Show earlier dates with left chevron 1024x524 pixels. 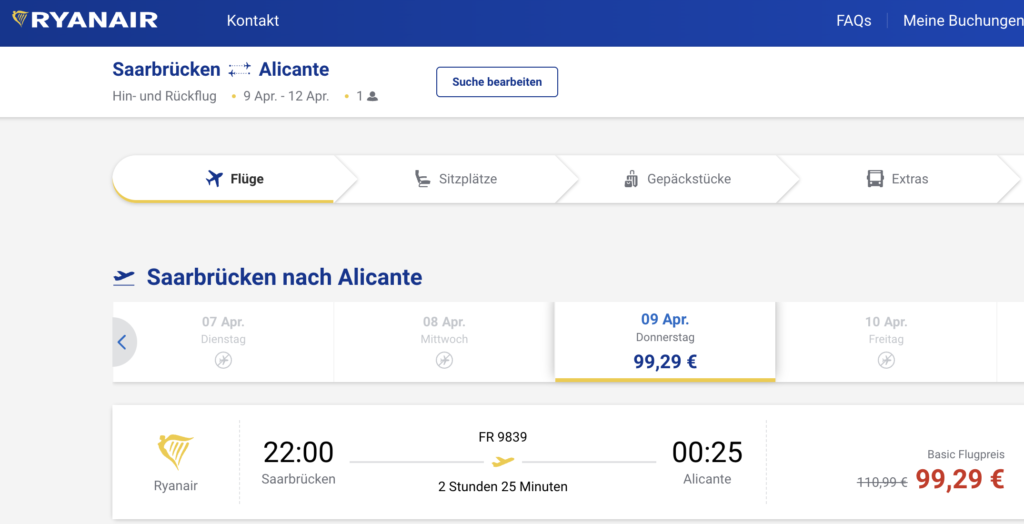click(x=122, y=342)
